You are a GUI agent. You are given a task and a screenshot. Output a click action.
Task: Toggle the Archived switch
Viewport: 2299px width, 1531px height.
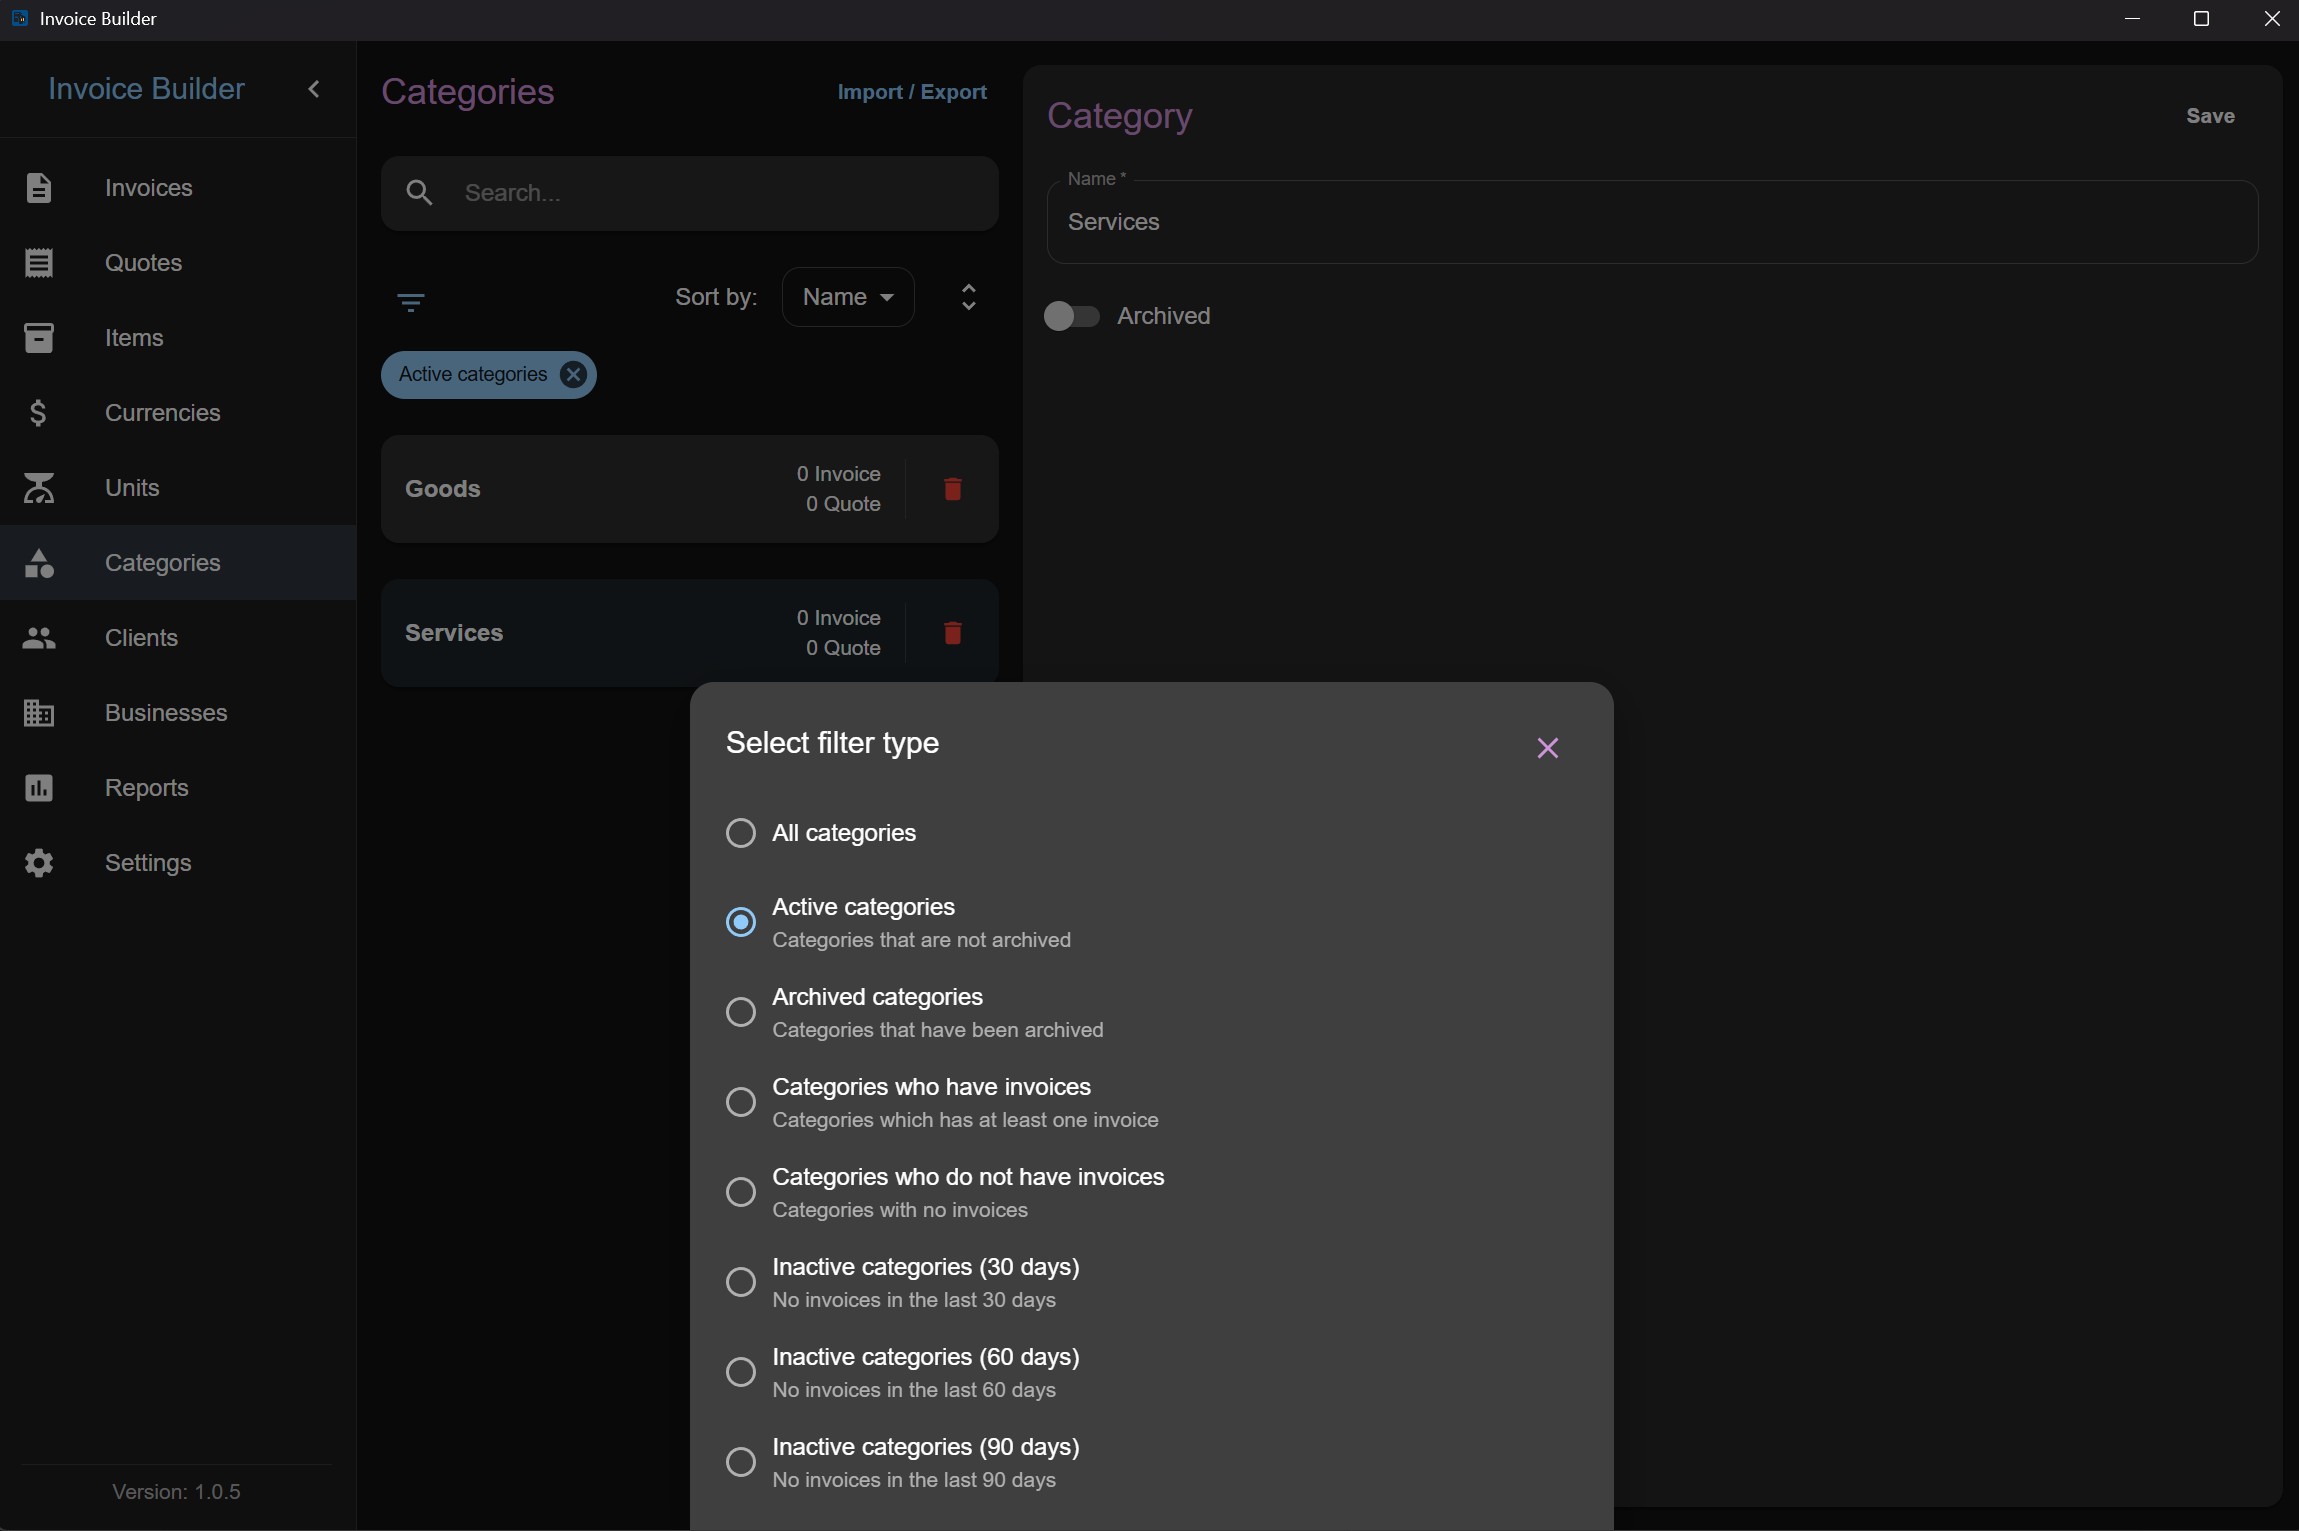pyautogui.click(x=1071, y=316)
